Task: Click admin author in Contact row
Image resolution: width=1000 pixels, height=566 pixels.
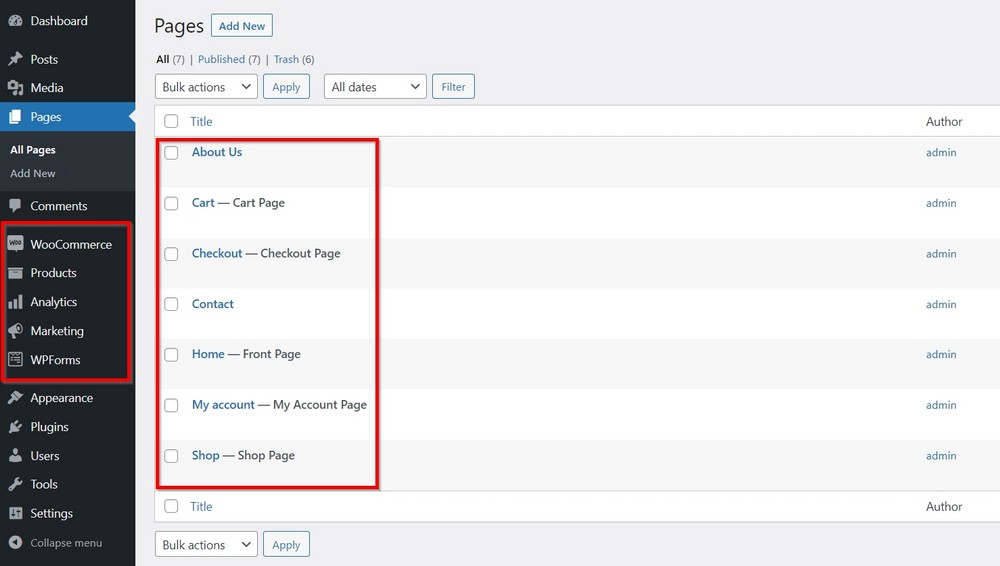Action: coord(941,304)
